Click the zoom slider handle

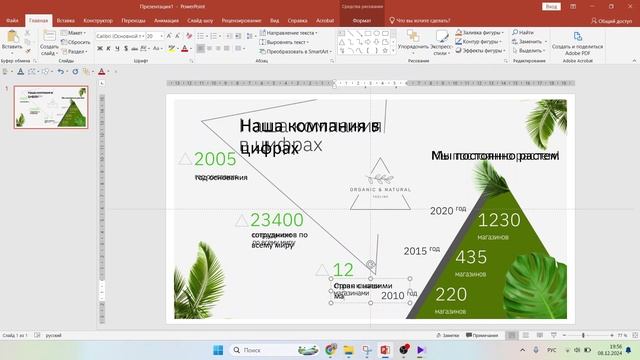(x=583, y=335)
